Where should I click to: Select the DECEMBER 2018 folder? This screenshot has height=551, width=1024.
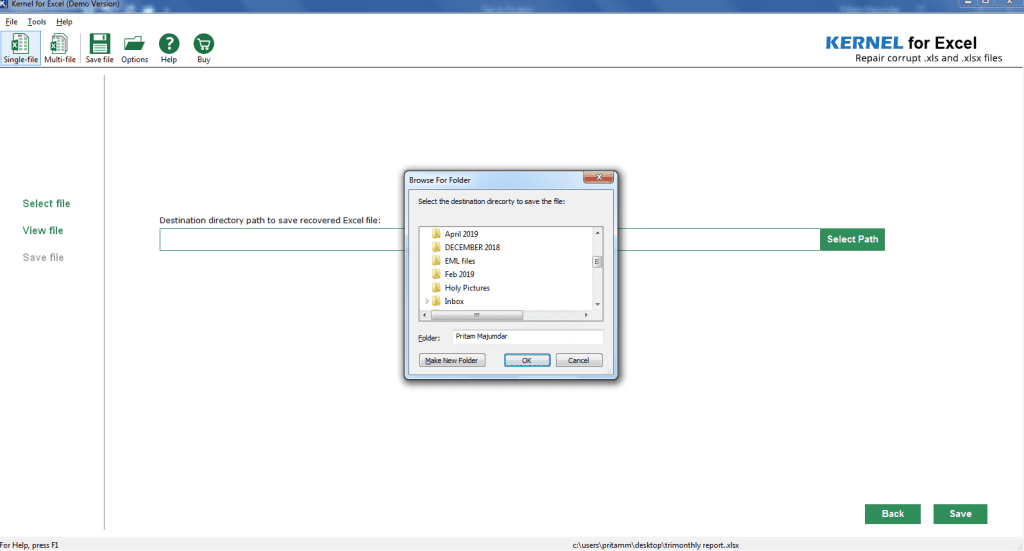(471, 247)
